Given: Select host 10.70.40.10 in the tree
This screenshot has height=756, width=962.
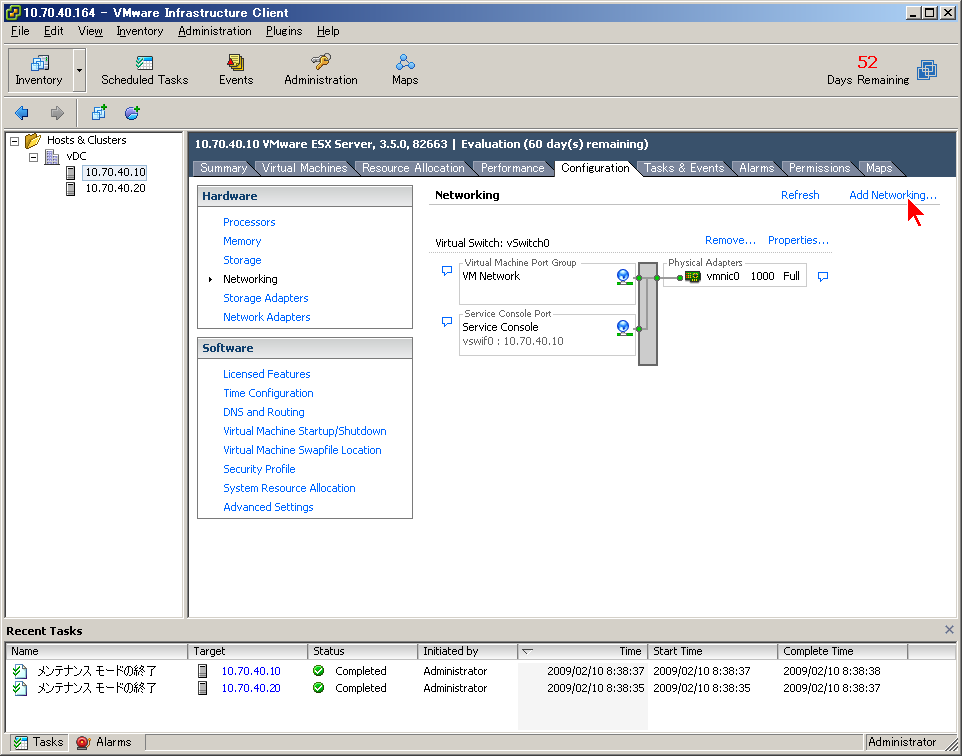Looking at the screenshot, I should click(115, 172).
